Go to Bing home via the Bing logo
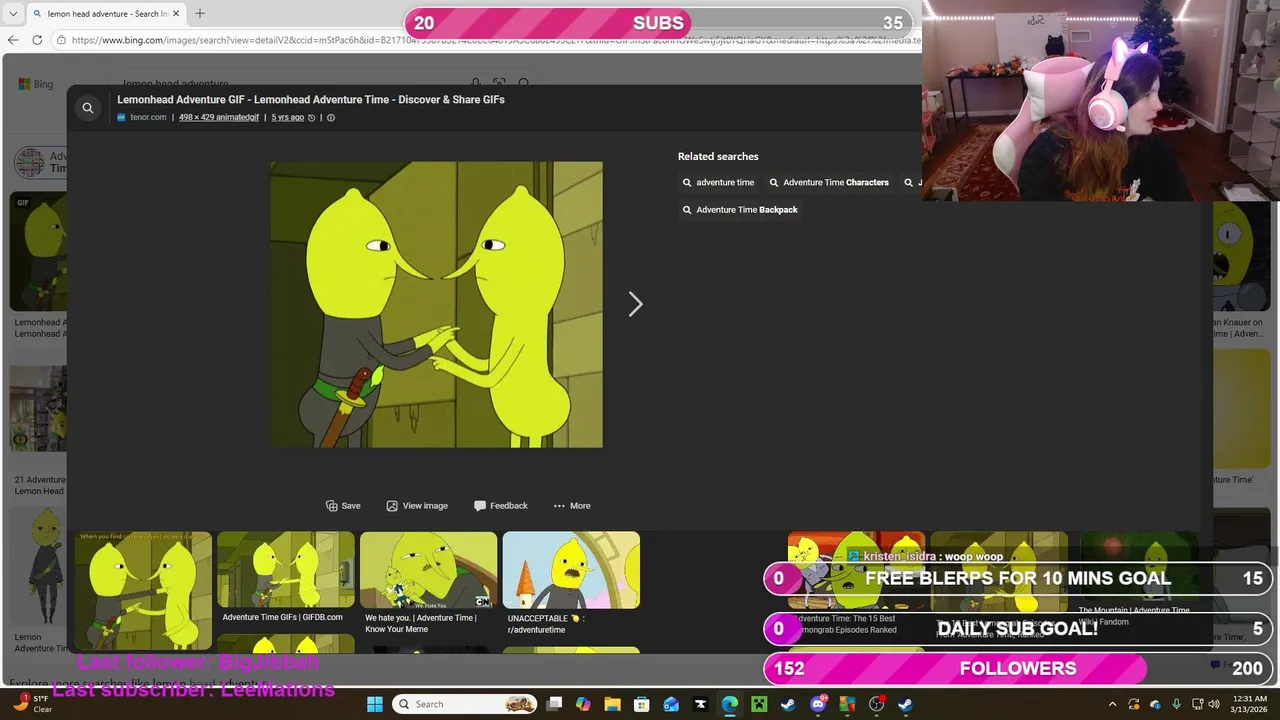 tap(36, 84)
